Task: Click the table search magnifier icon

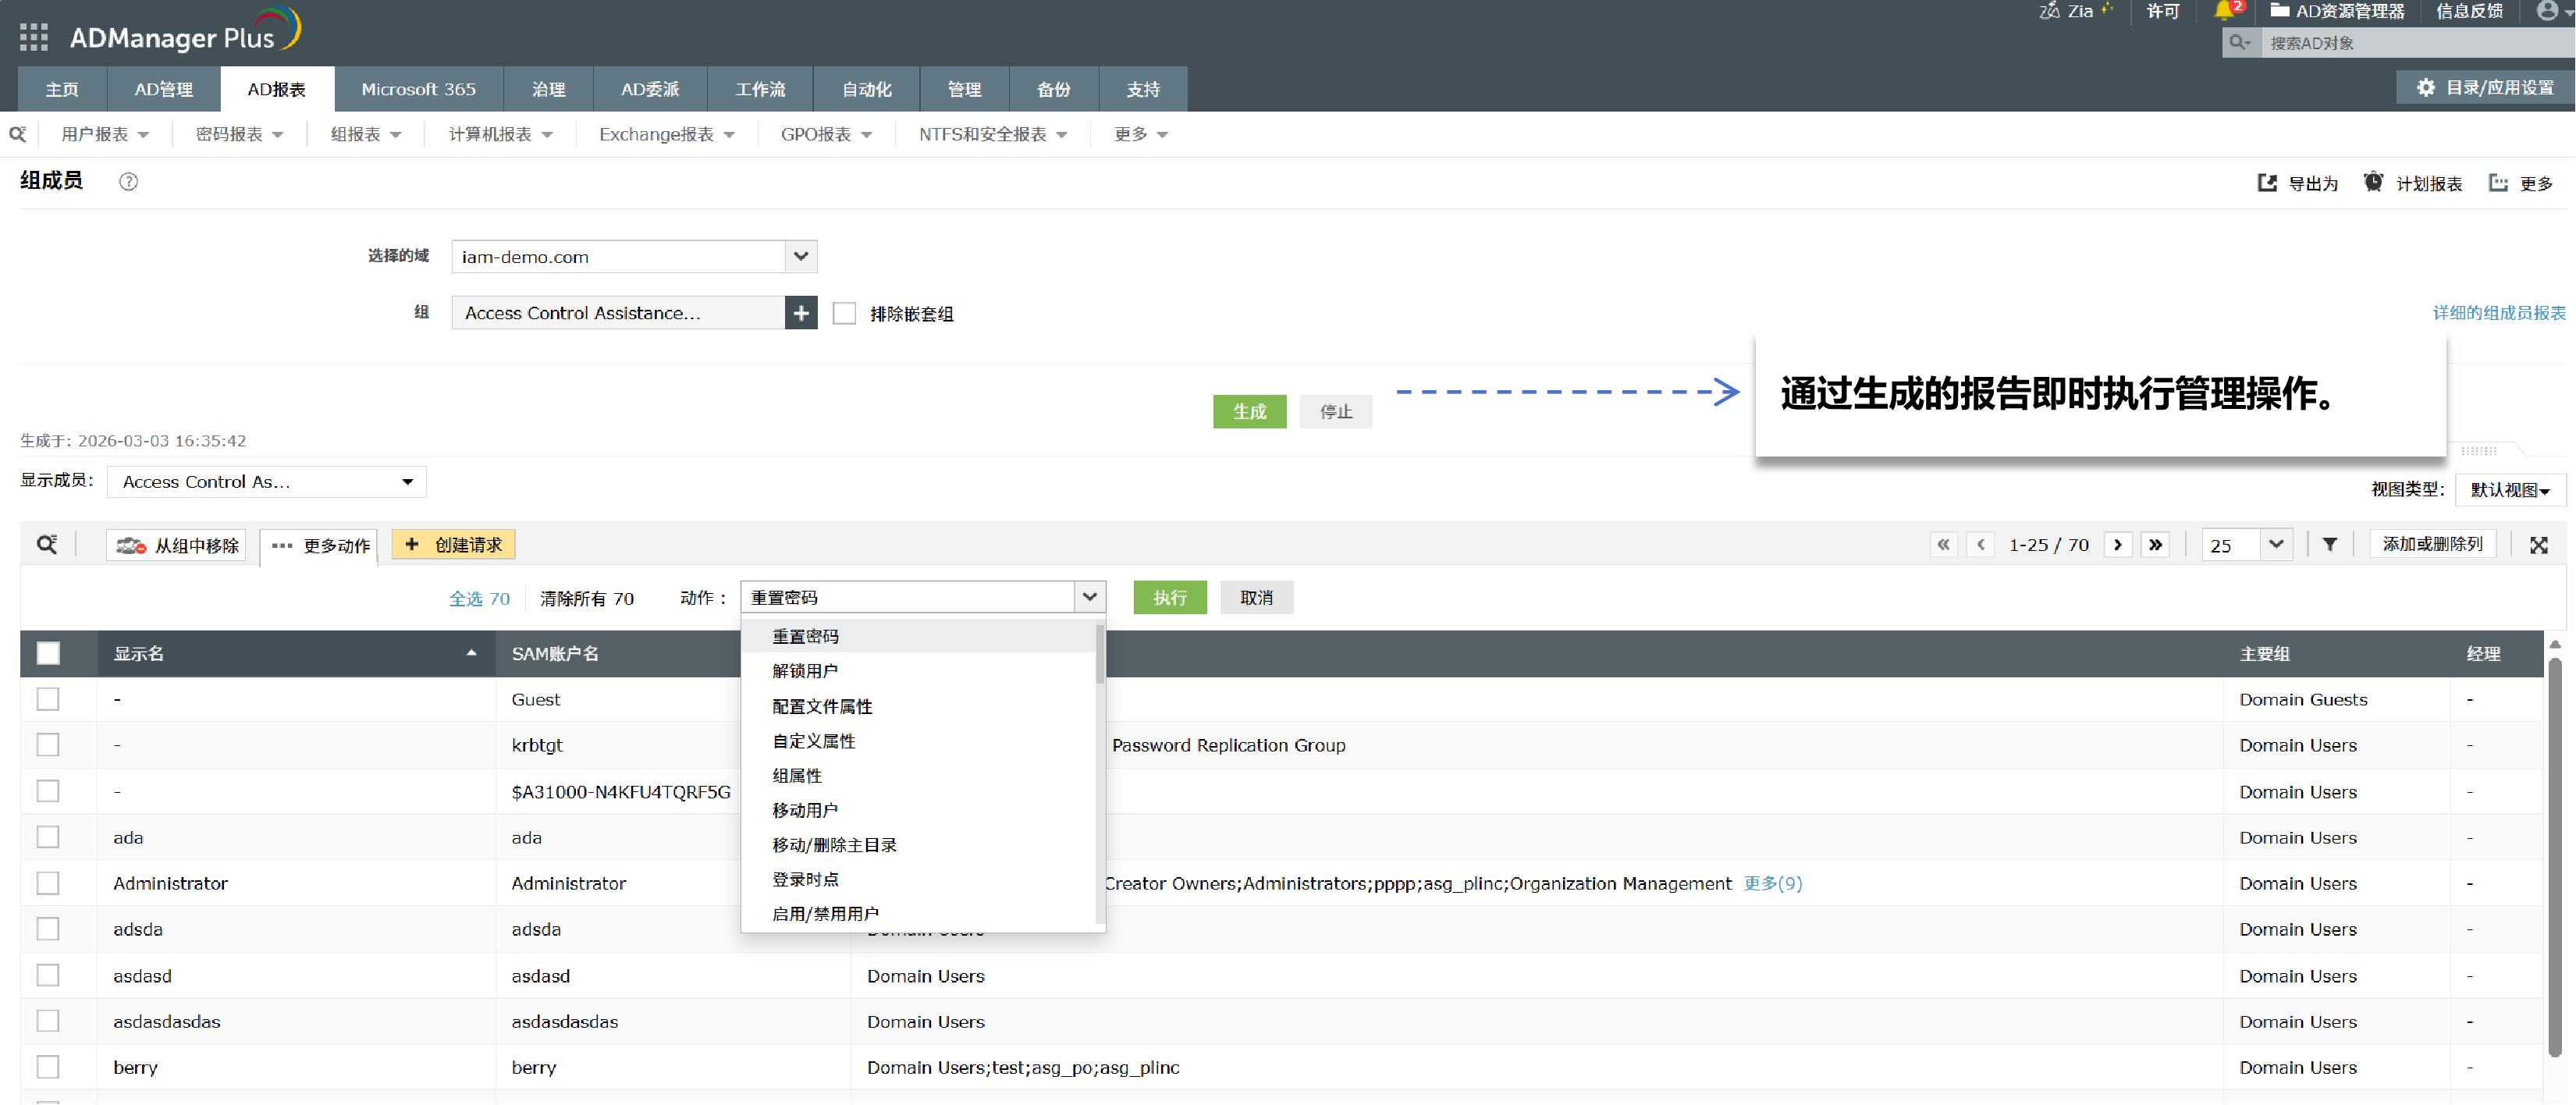Action: pos(47,545)
